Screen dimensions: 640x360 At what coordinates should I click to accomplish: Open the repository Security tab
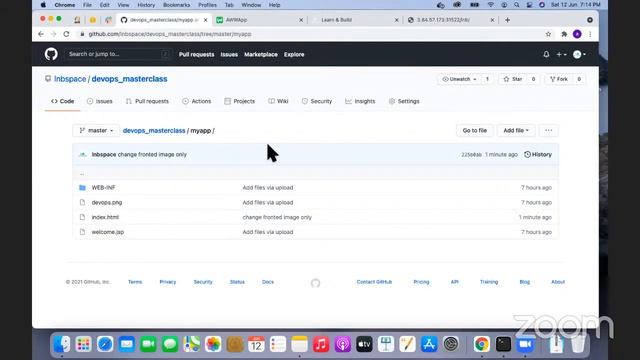pos(317,101)
